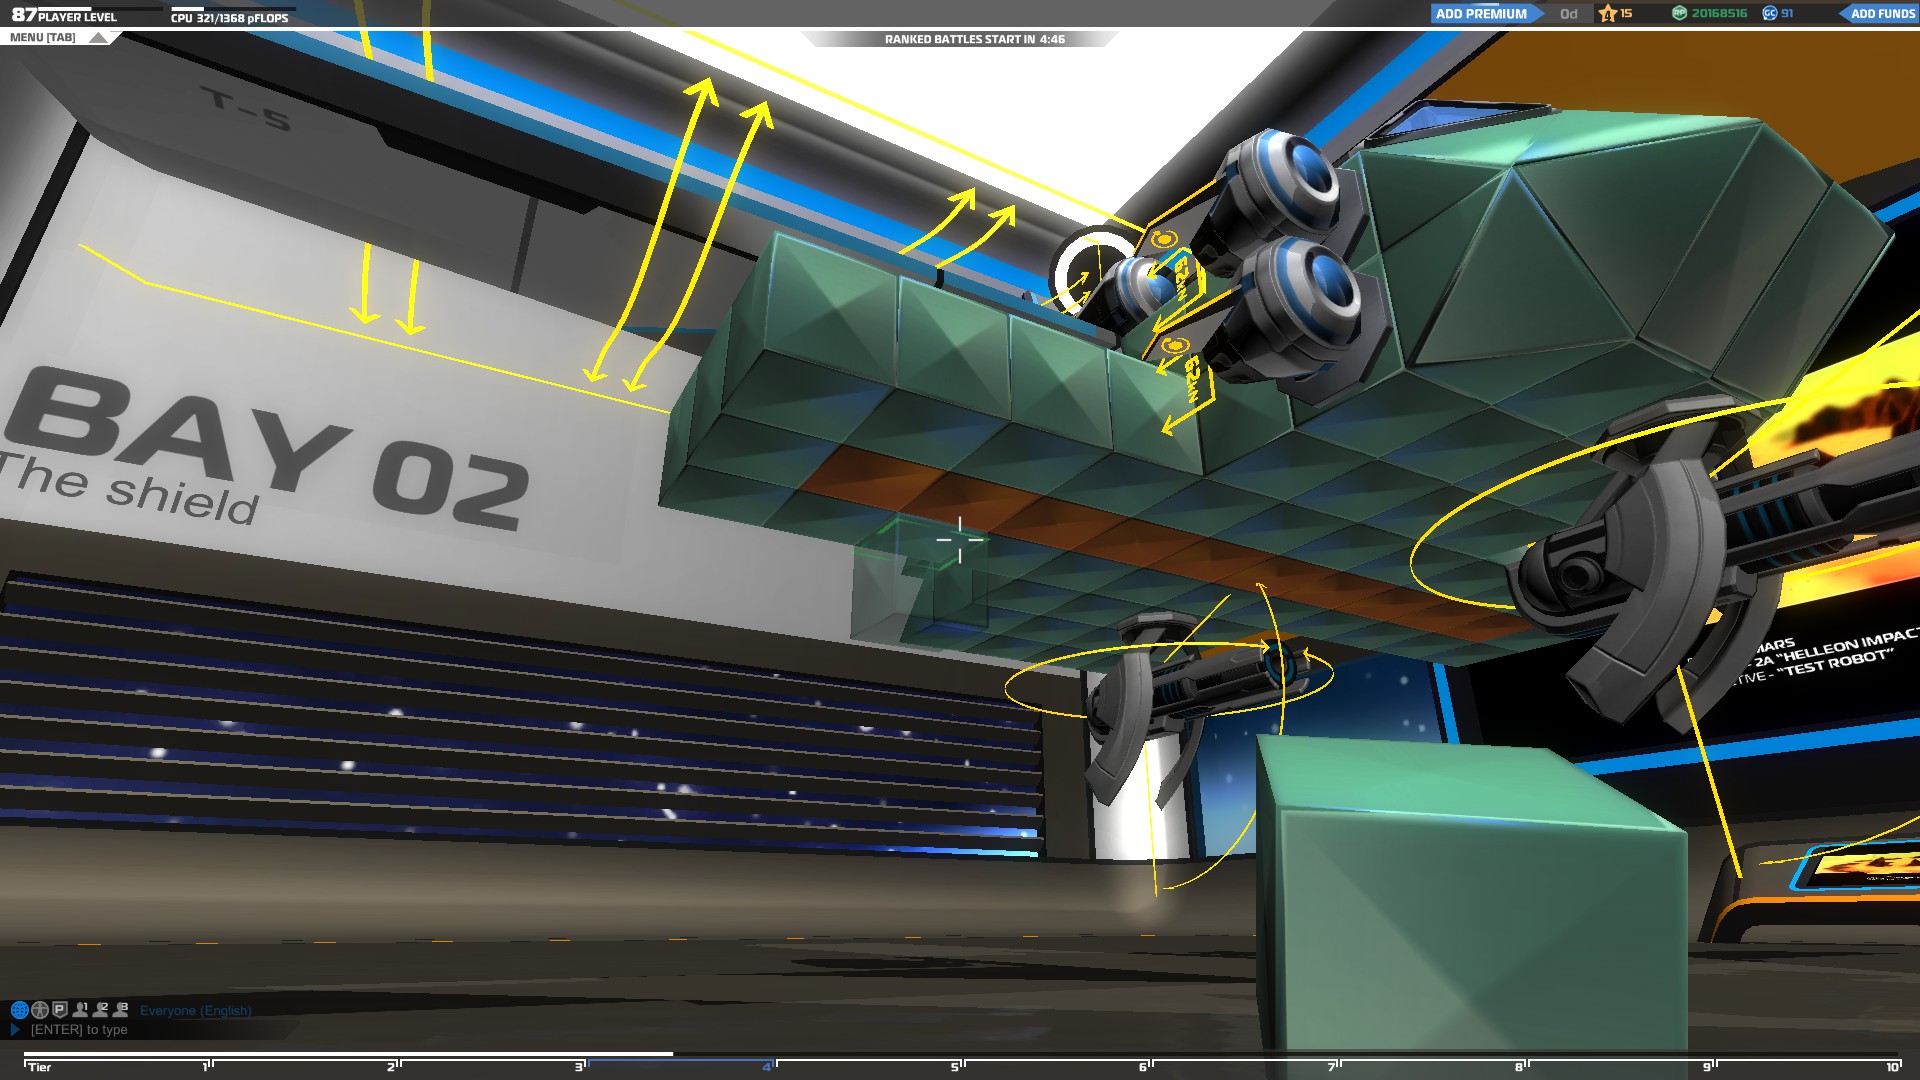Click the gold star rating icon
This screenshot has width=1920, height=1080.
coord(1608,14)
